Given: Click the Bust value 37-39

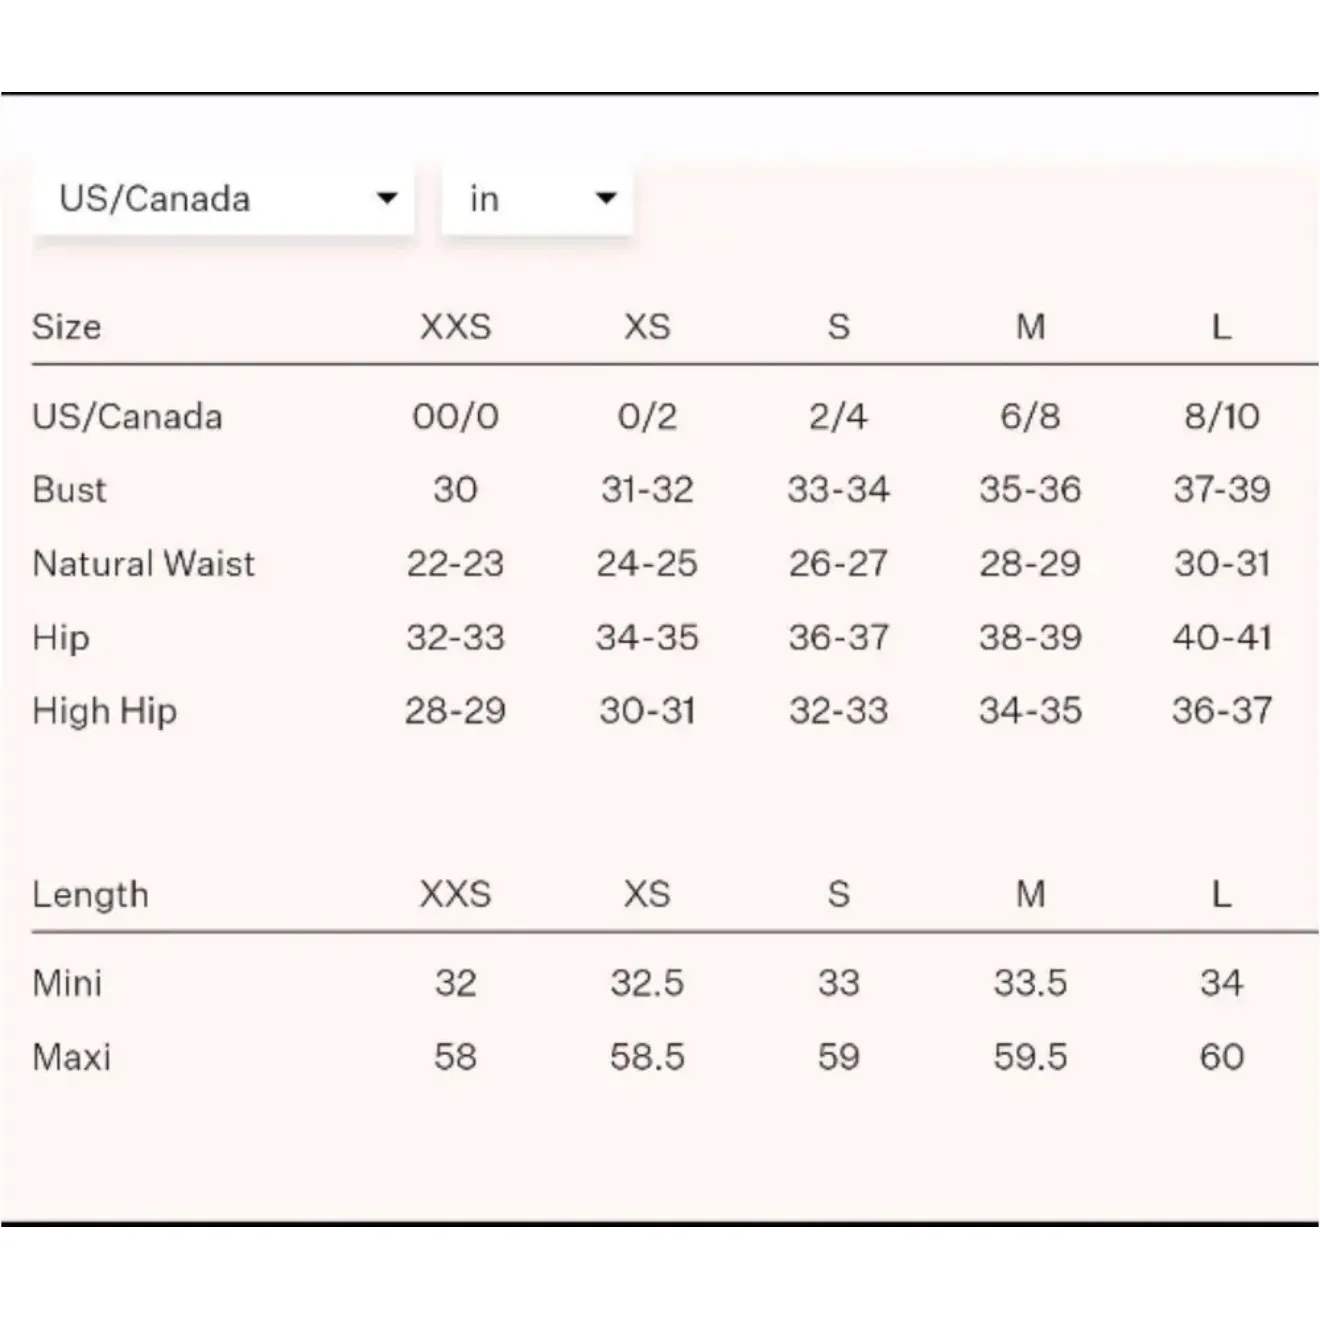Looking at the screenshot, I should point(1221,490).
